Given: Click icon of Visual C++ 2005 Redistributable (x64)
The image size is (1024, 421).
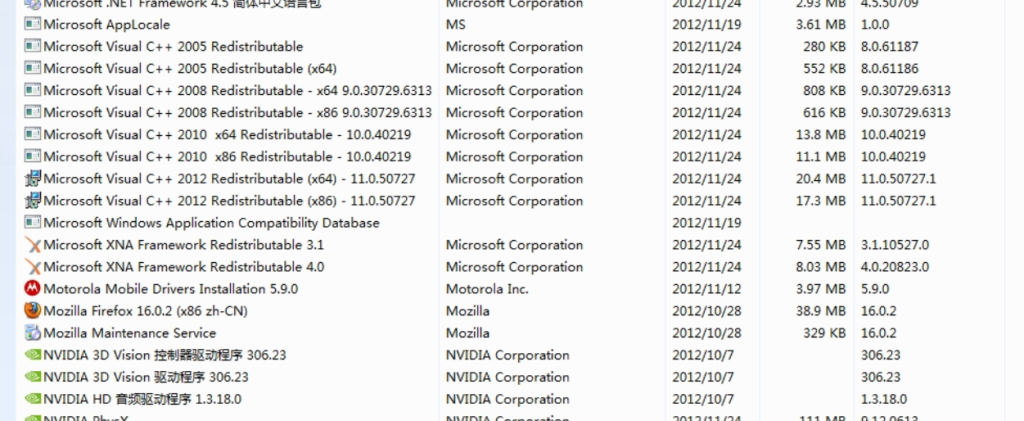Looking at the screenshot, I should [32, 68].
